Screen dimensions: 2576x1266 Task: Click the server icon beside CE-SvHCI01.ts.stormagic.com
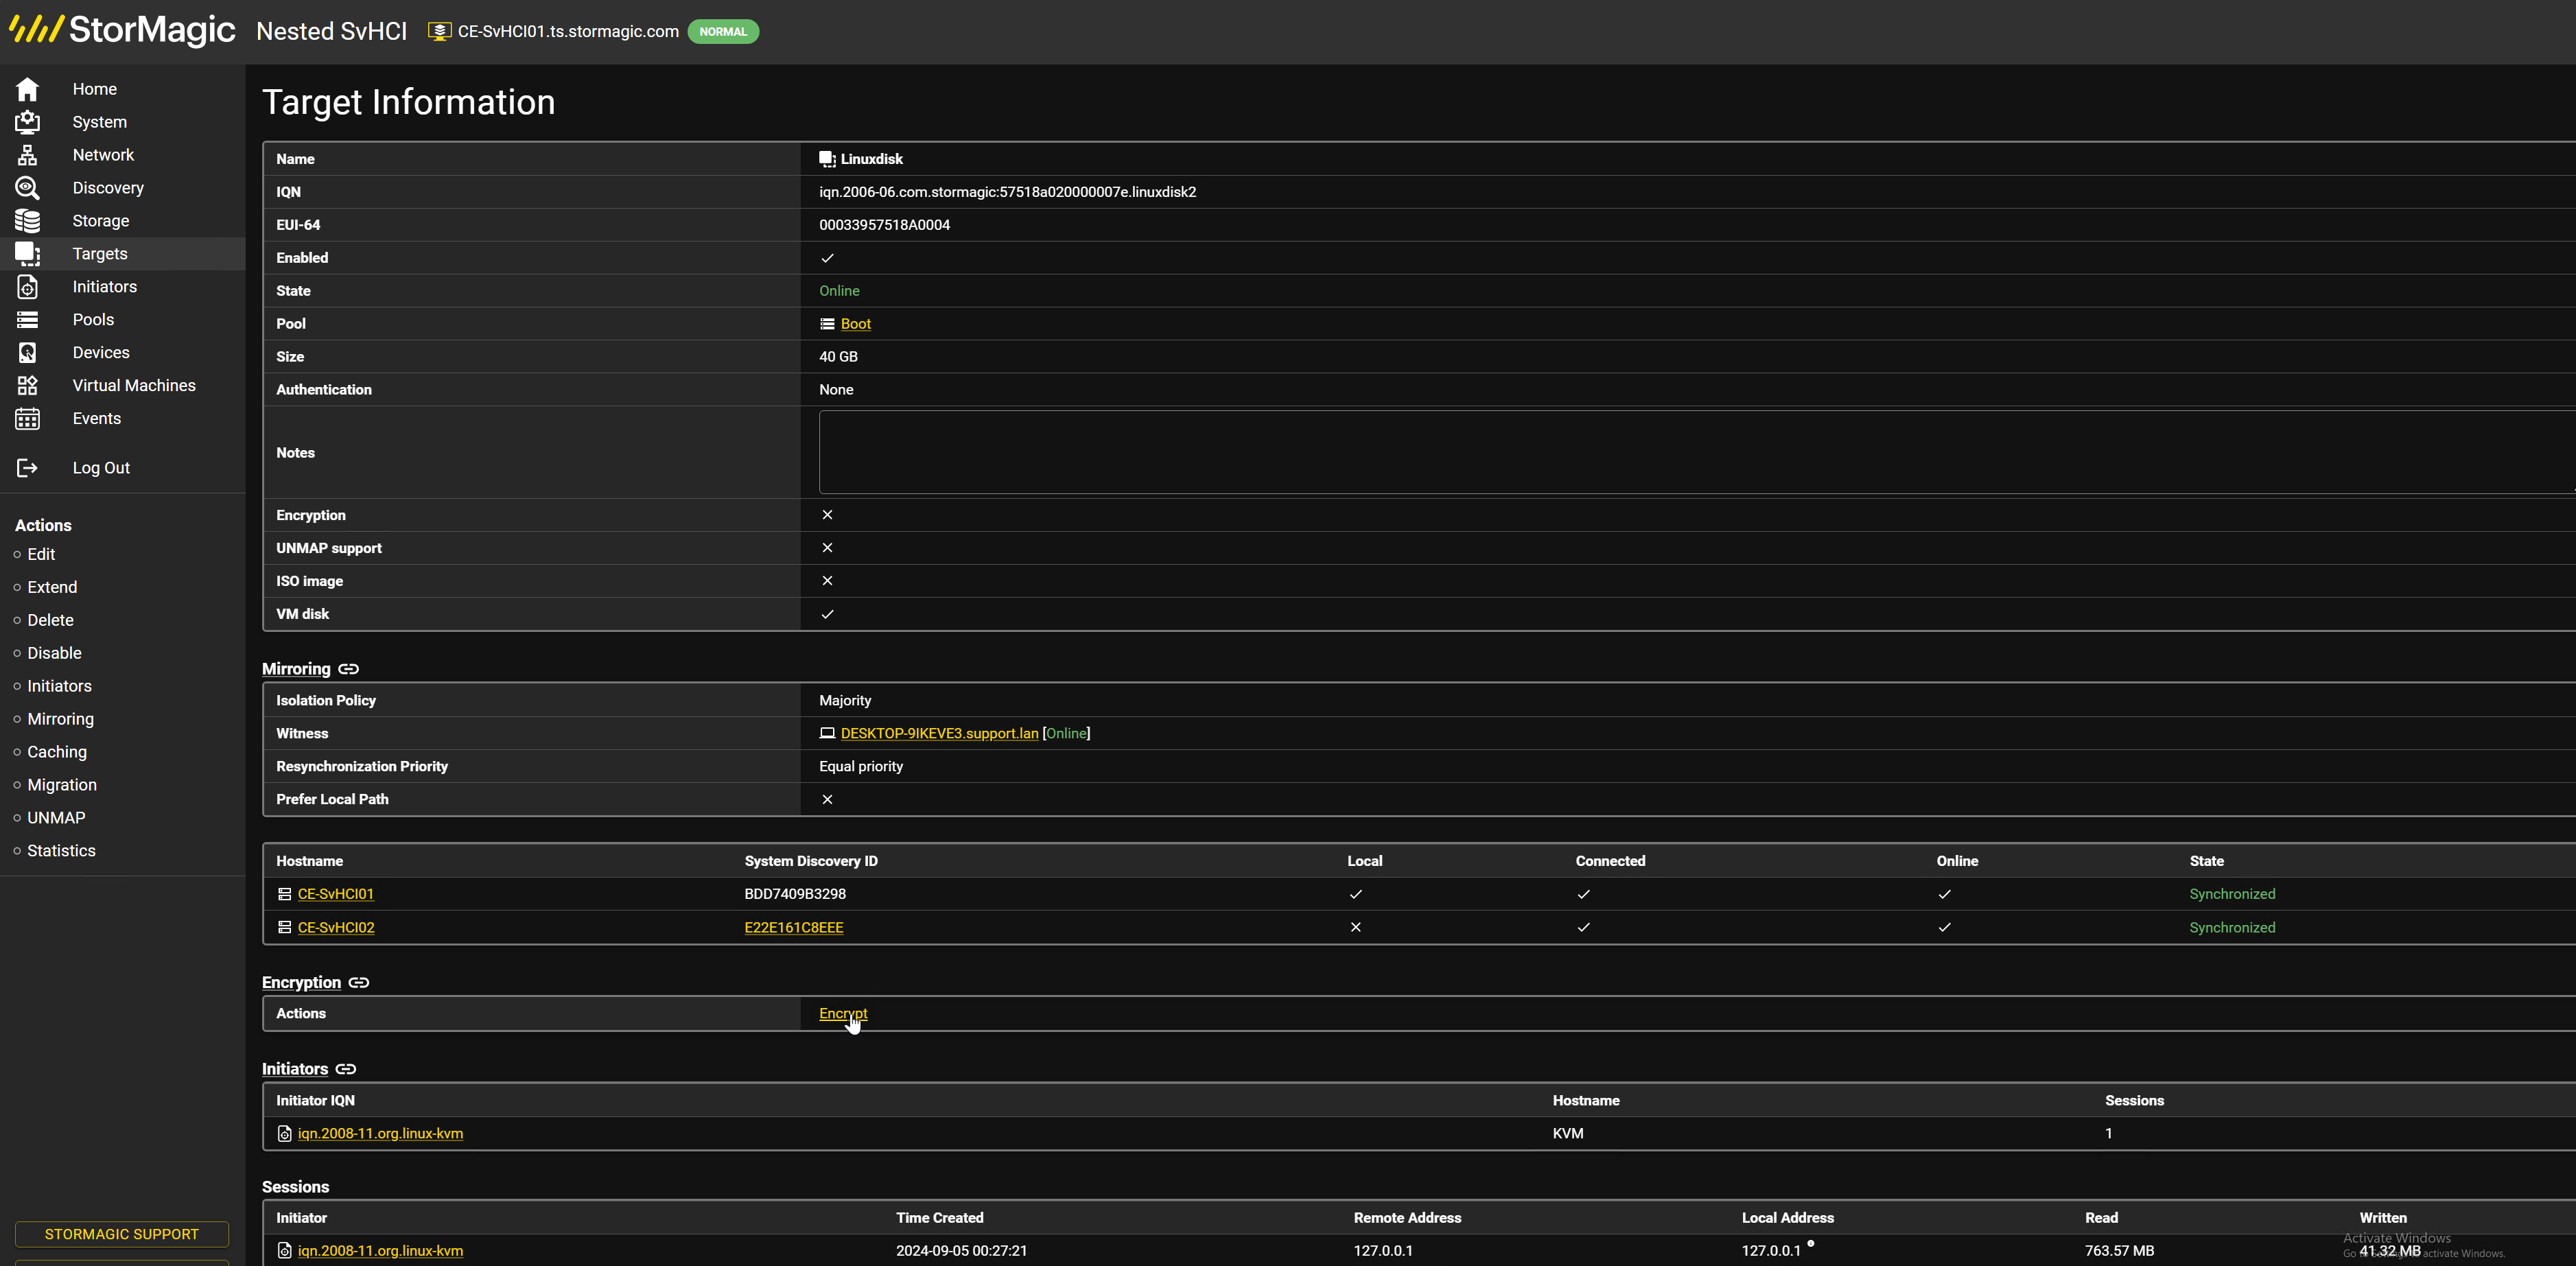(x=439, y=31)
